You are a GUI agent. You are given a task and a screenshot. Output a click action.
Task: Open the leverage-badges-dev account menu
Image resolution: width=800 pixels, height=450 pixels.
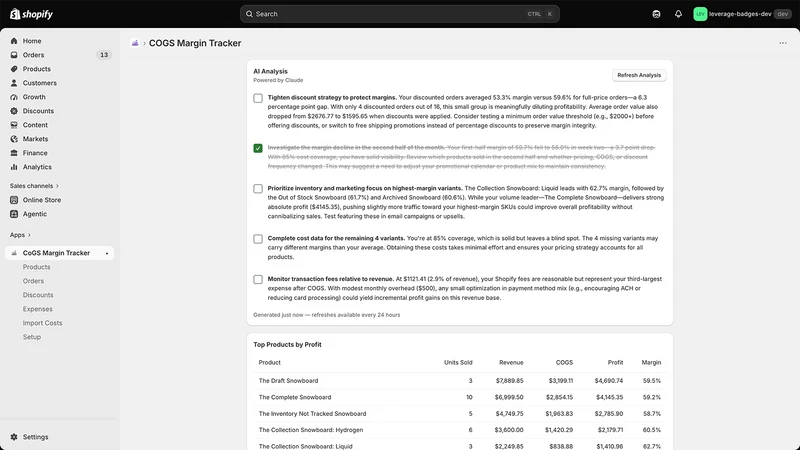tap(742, 14)
